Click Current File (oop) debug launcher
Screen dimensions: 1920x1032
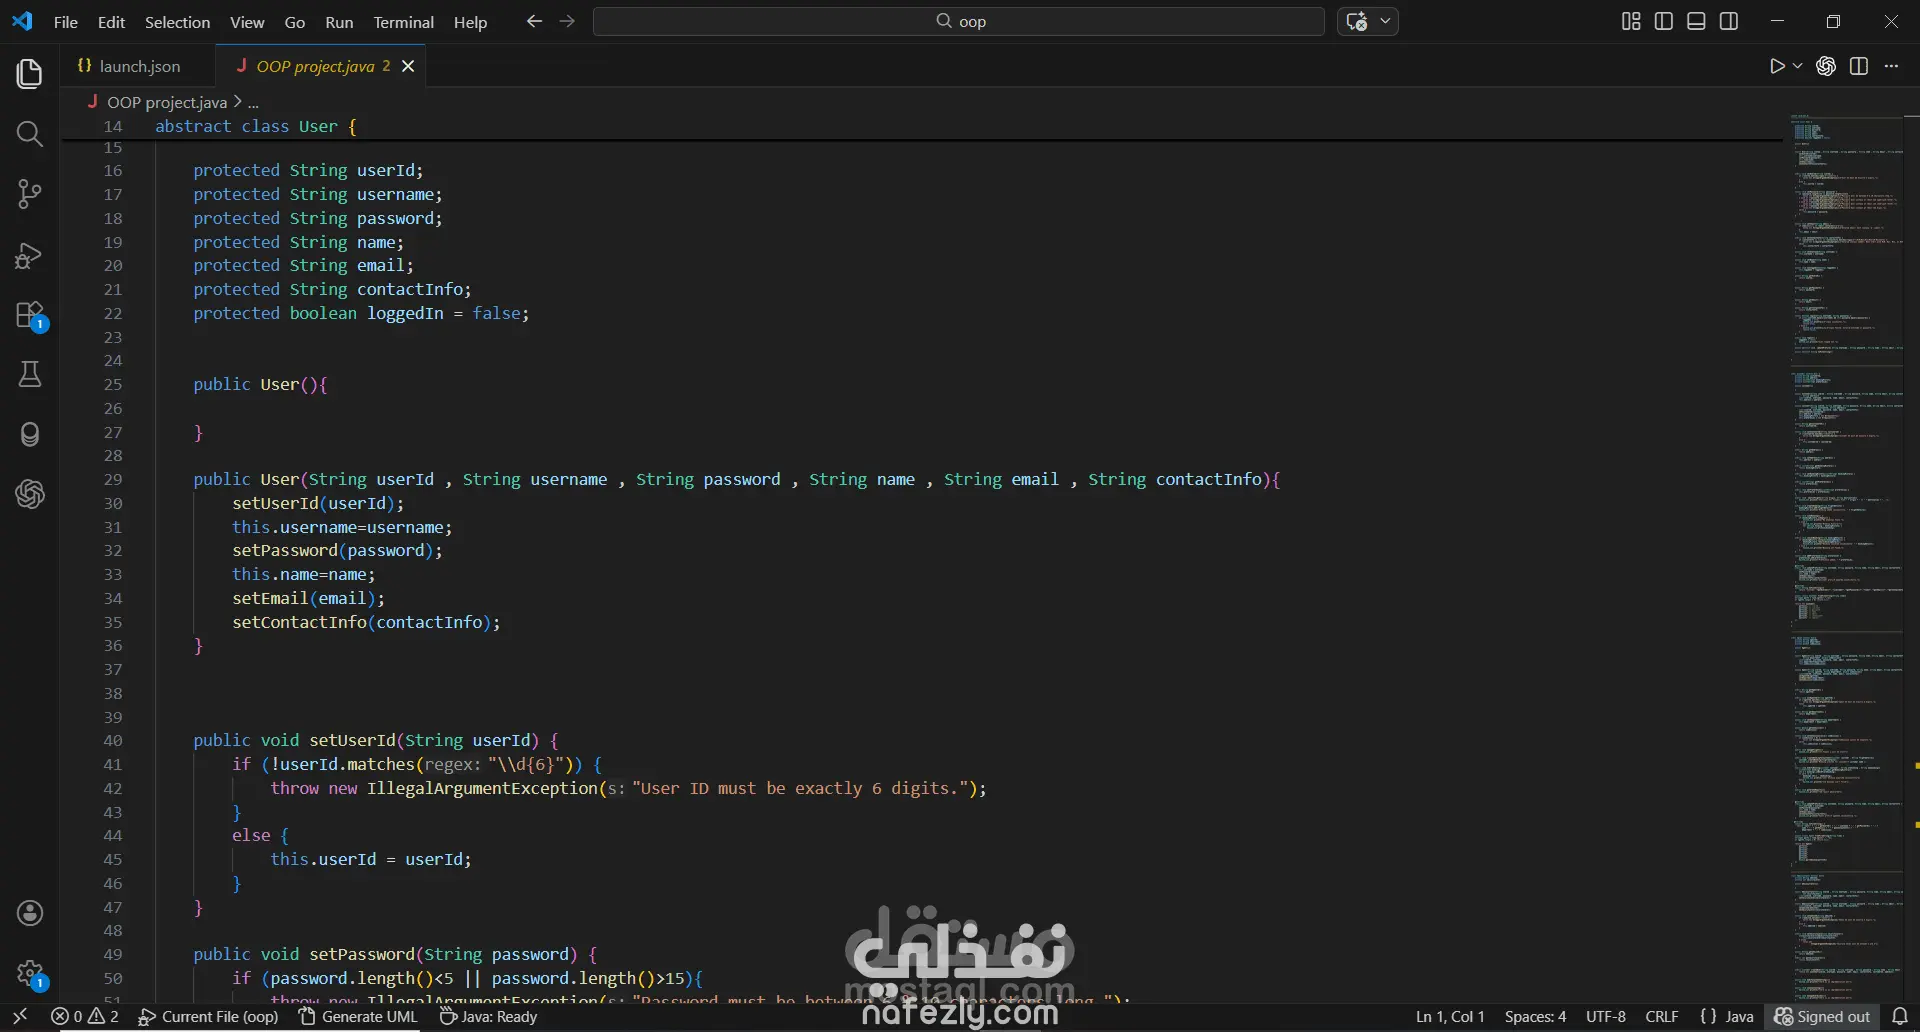pos(208,1017)
